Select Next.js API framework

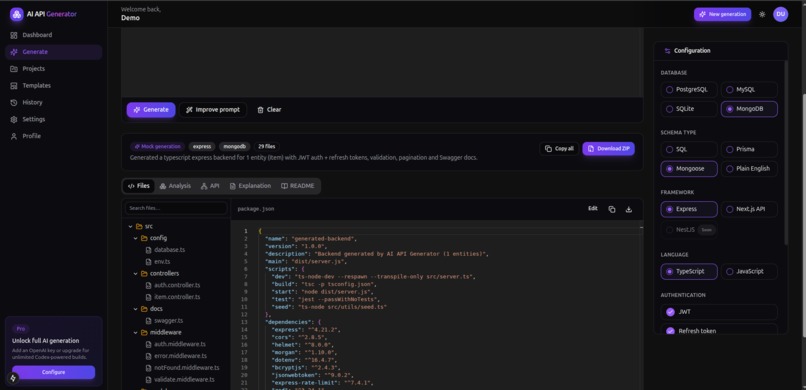pyautogui.click(x=749, y=209)
